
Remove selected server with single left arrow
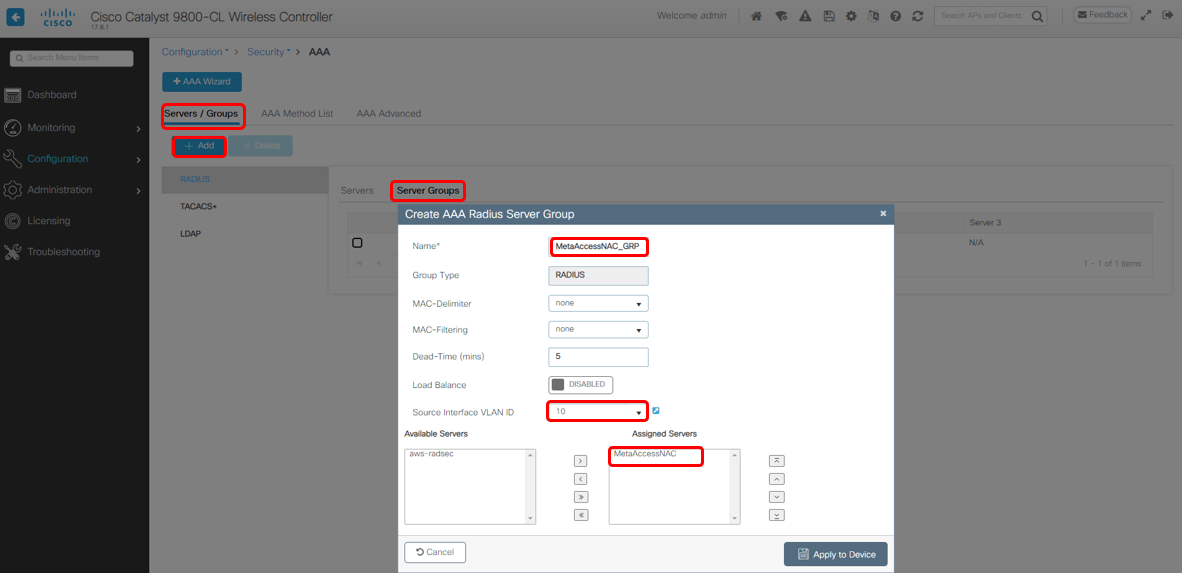(581, 479)
